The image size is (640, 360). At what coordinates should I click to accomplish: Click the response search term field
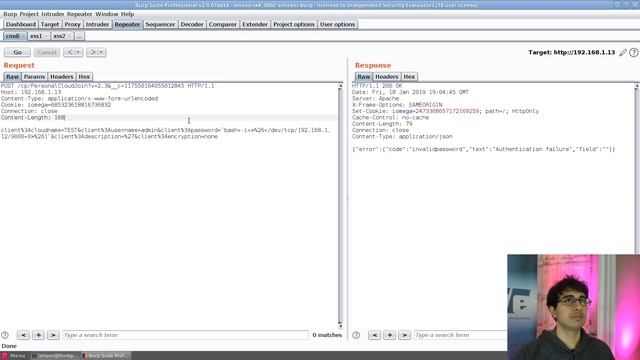point(460,335)
